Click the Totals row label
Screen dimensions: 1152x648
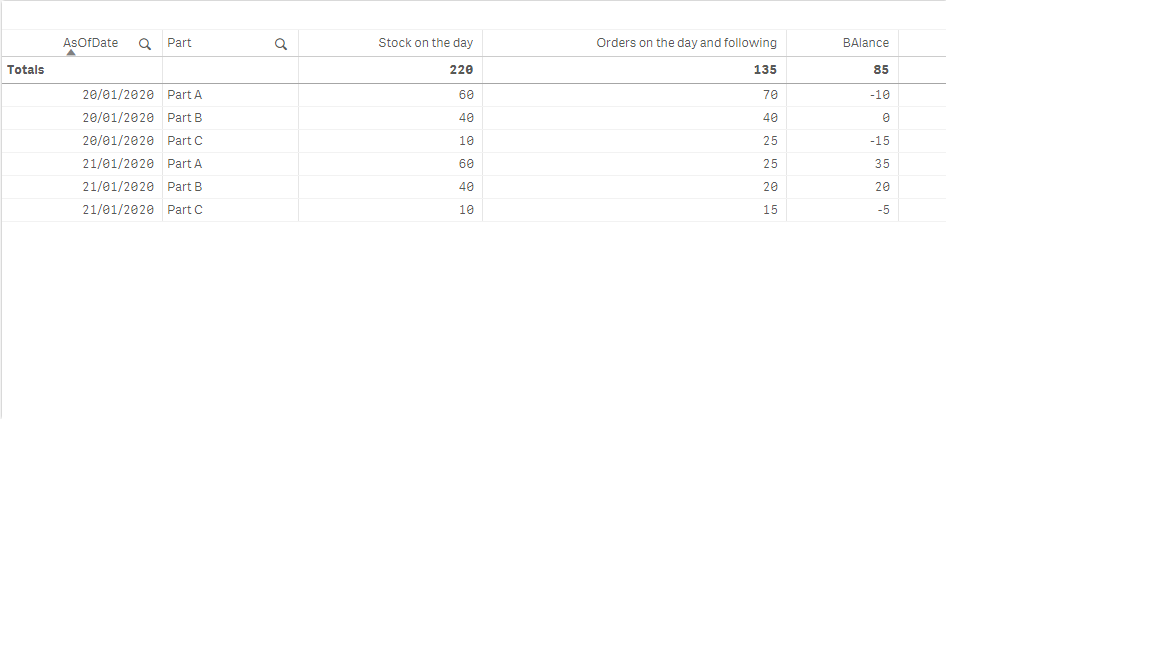click(x=25, y=69)
